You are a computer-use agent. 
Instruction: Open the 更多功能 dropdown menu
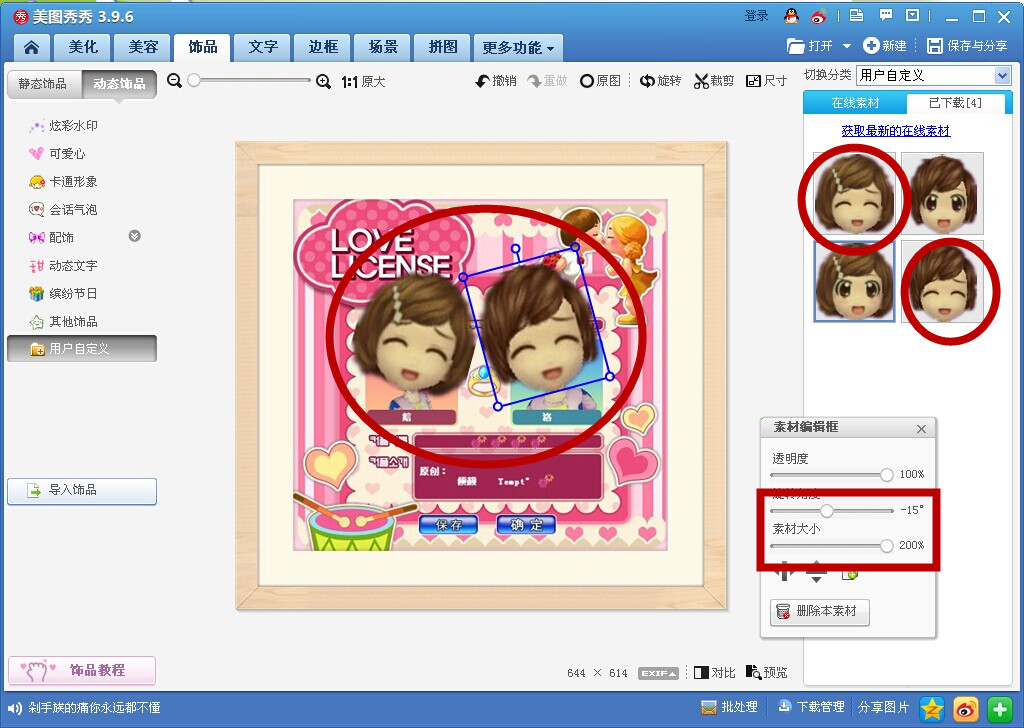pos(518,48)
